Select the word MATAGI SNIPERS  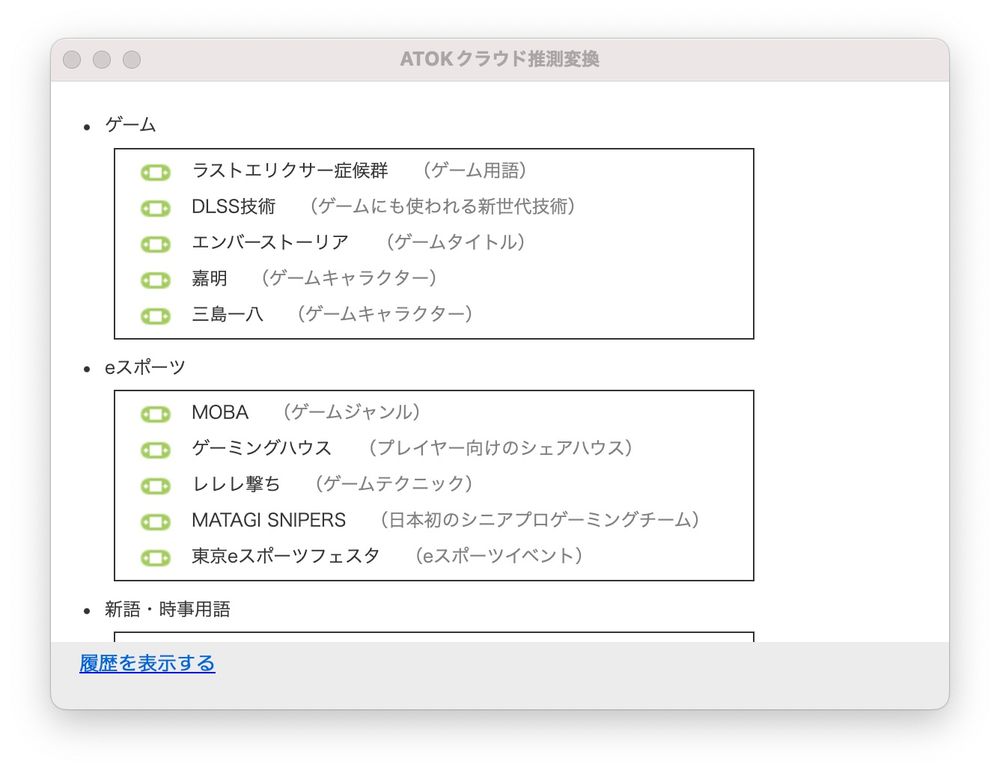coord(268,519)
